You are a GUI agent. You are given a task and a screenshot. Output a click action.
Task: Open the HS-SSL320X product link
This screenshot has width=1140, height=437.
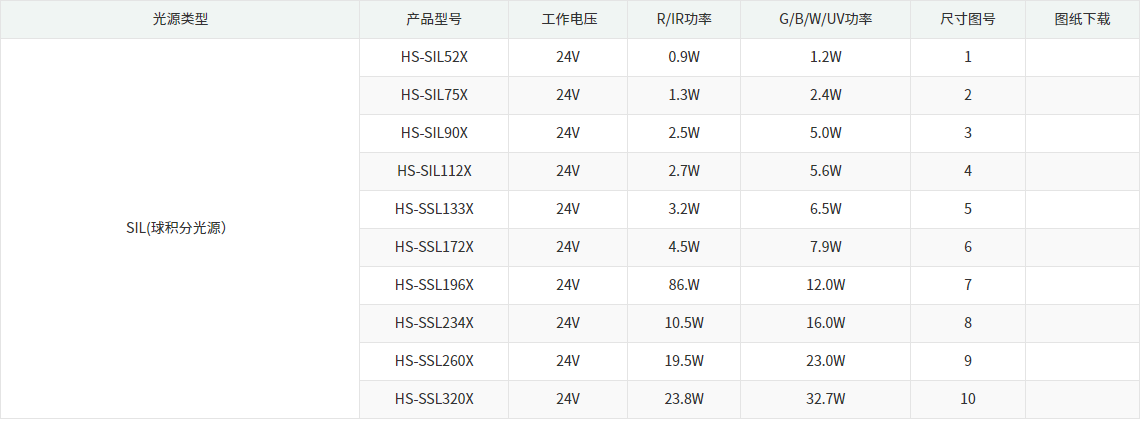[x=434, y=399]
